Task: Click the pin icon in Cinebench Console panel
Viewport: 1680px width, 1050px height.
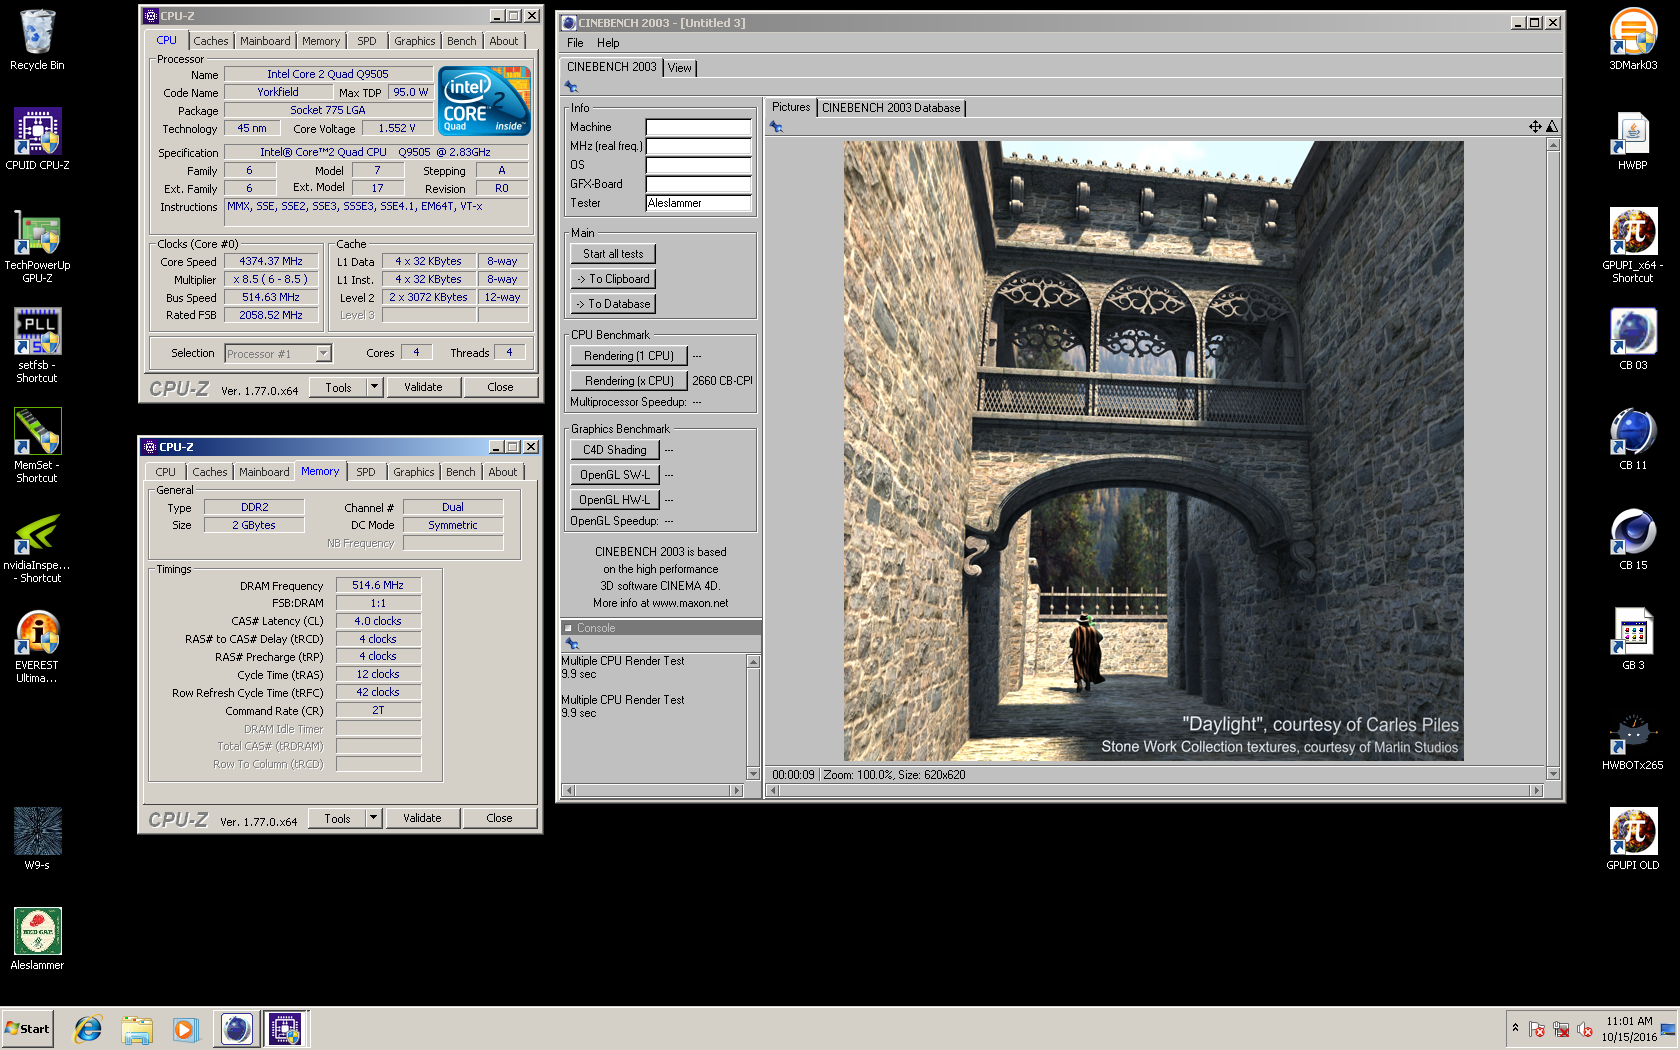Action: point(572,644)
